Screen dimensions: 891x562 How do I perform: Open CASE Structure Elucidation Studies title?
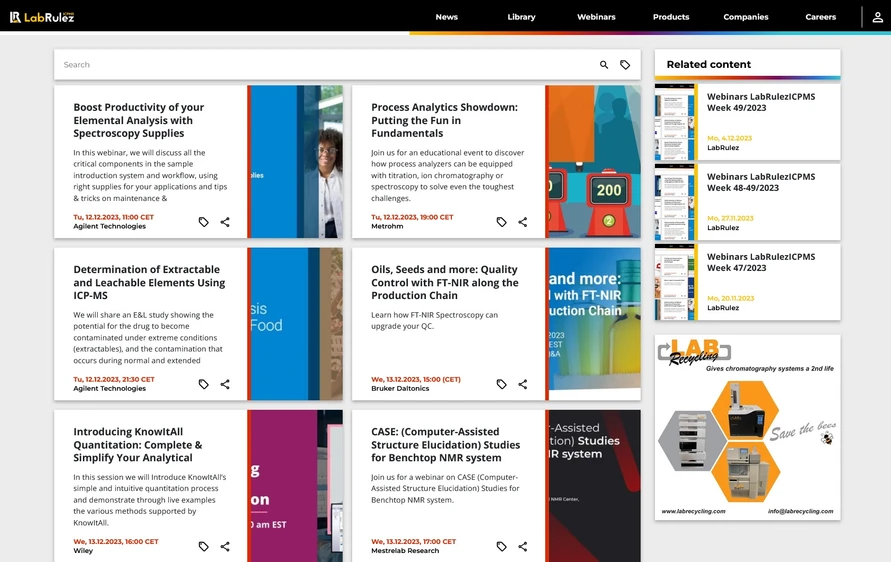click(x=446, y=444)
